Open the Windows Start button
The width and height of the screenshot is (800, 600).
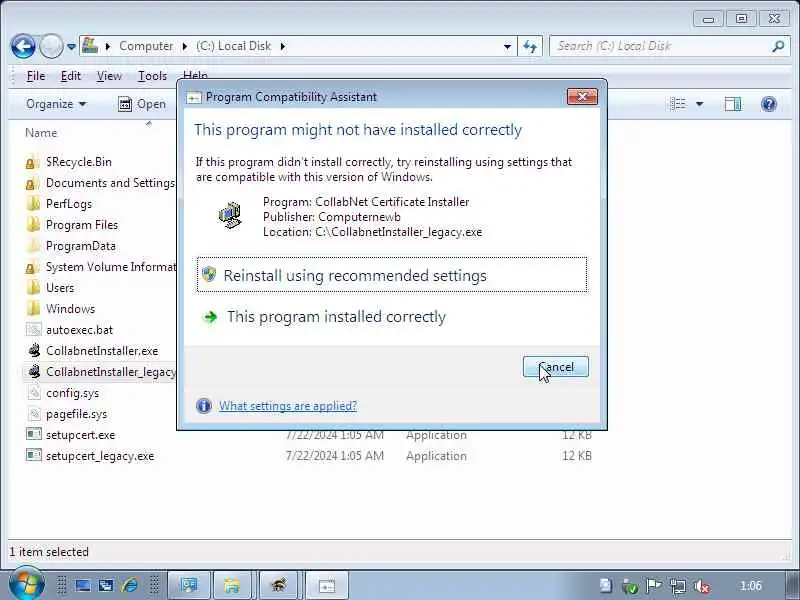[26, 585]
